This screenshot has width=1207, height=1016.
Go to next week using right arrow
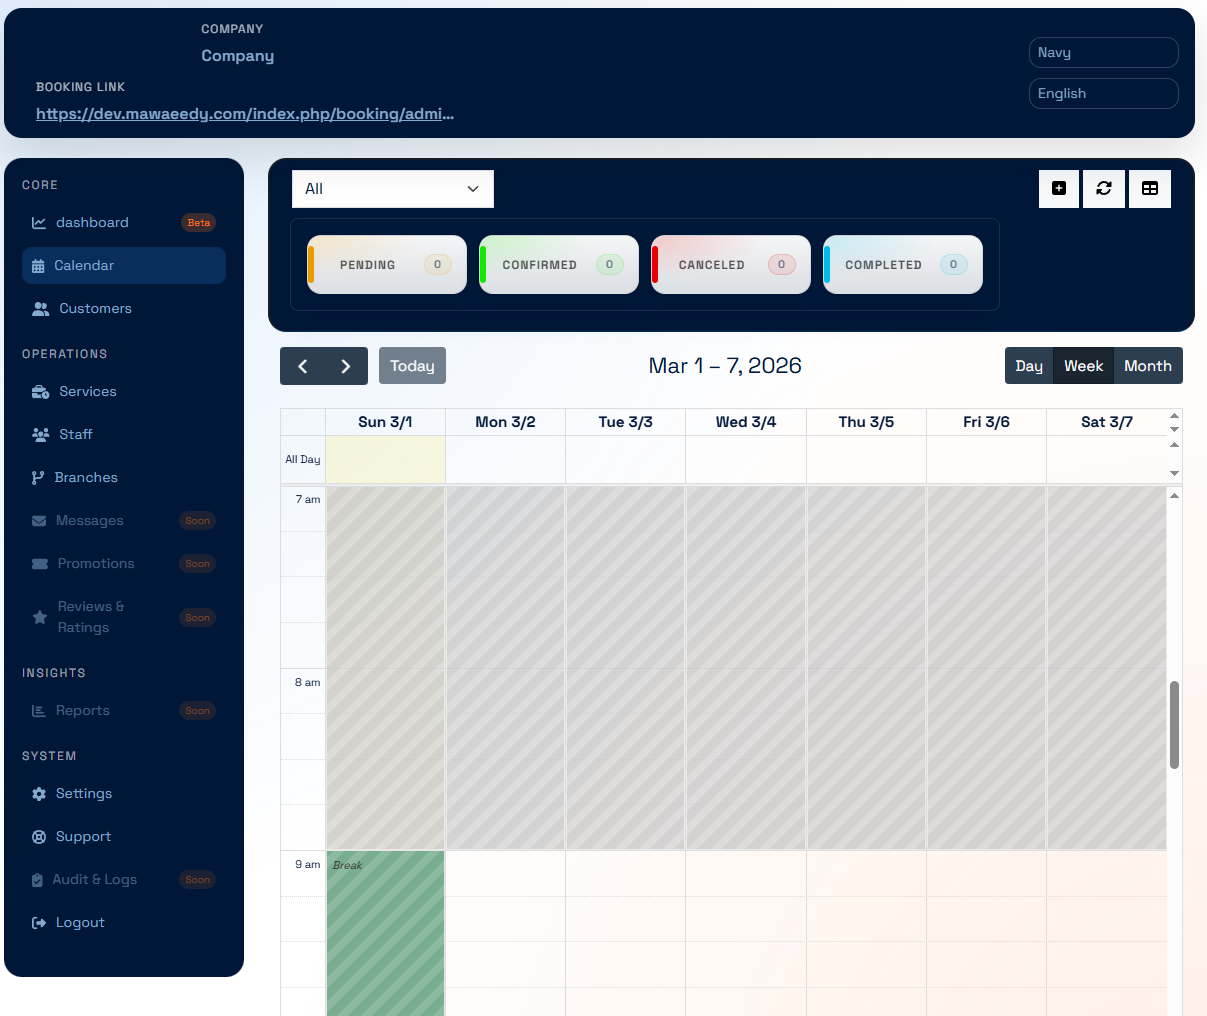(346, 366)
